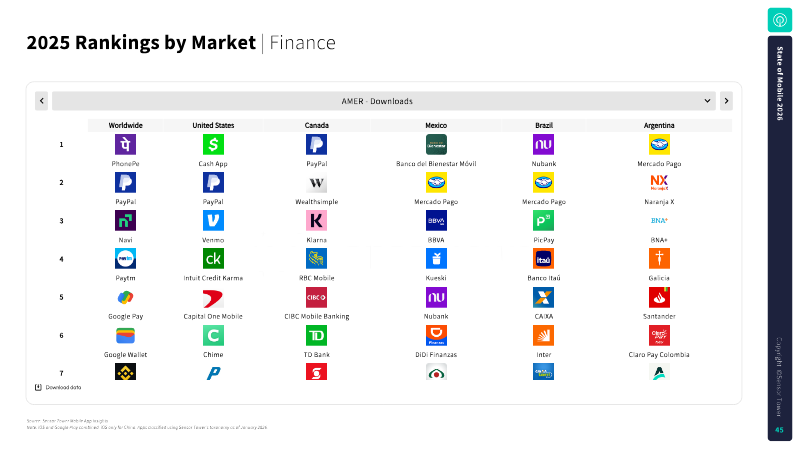Go to the next ranking view arrow
800x450 pixels.
click(x=726, y=101)
